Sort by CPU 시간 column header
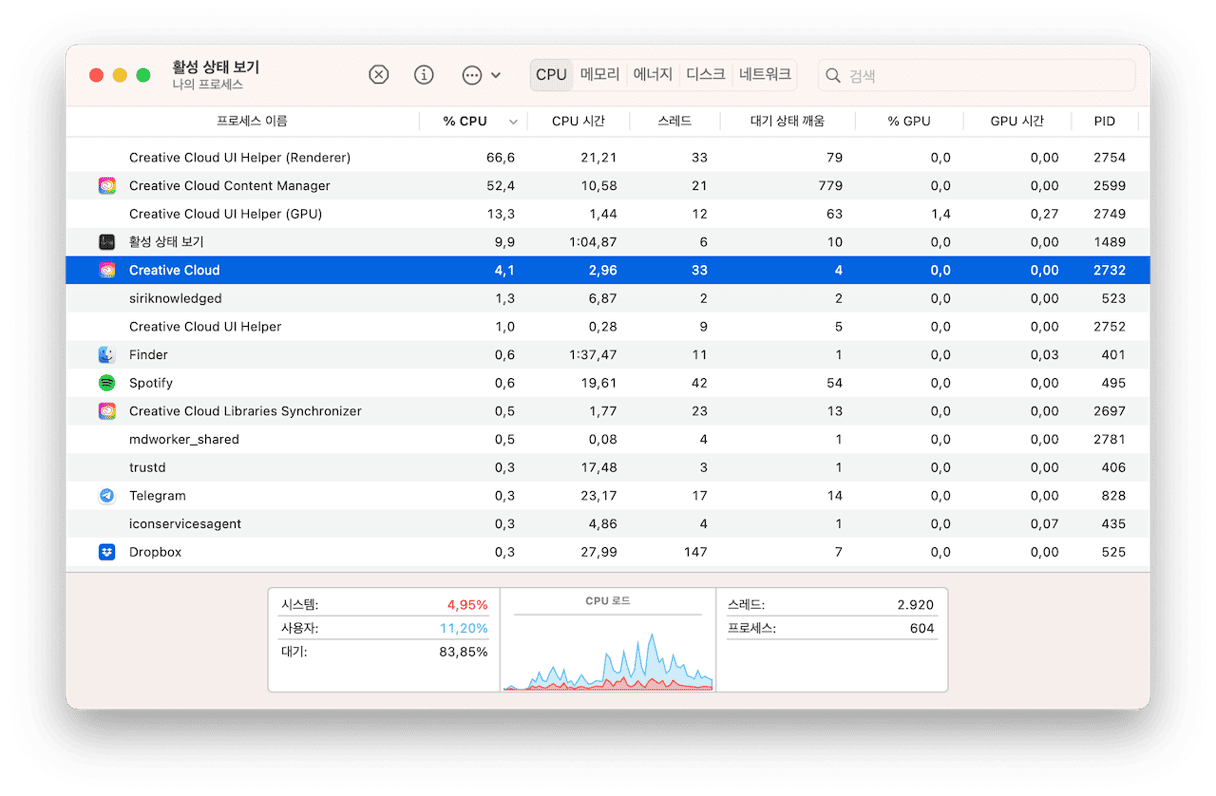This screenshot has height=796, width=1216. tap(578, 121)
